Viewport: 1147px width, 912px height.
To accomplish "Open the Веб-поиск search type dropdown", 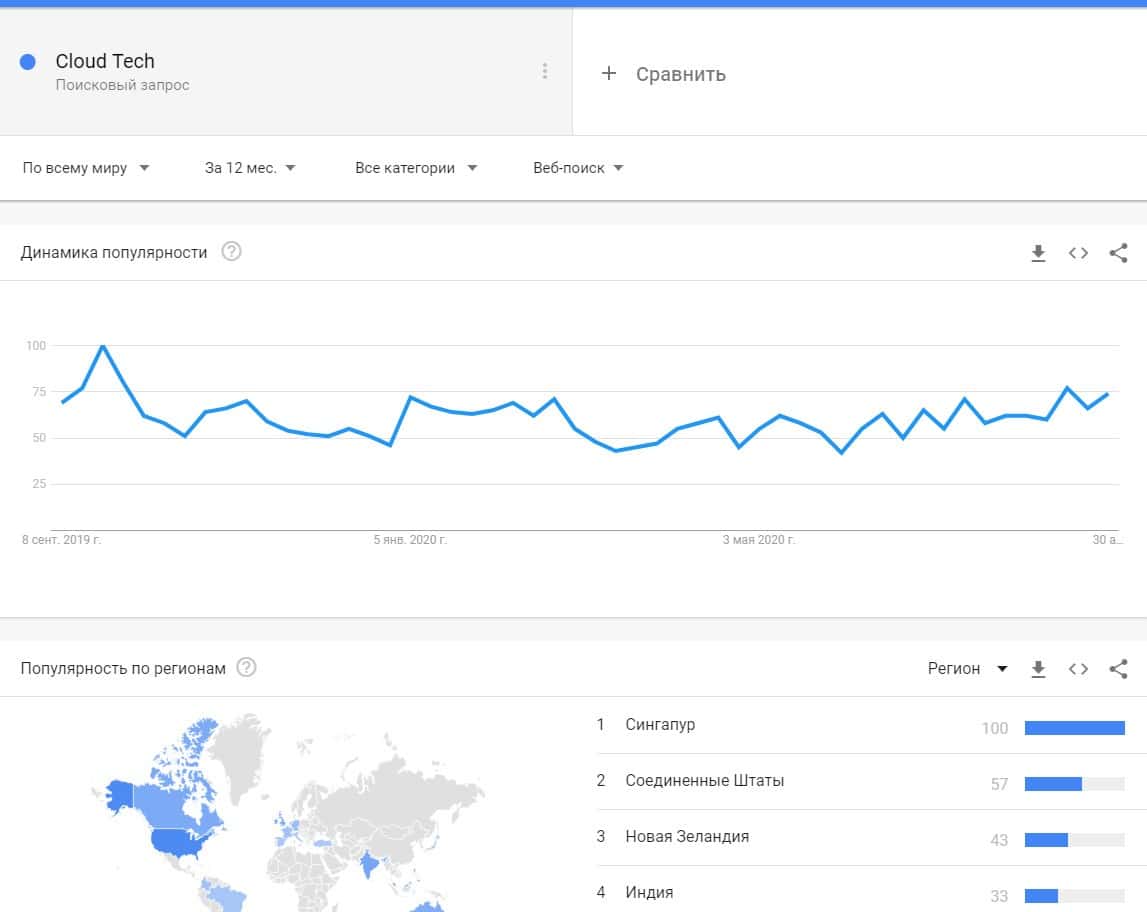I will pos(578,168).
